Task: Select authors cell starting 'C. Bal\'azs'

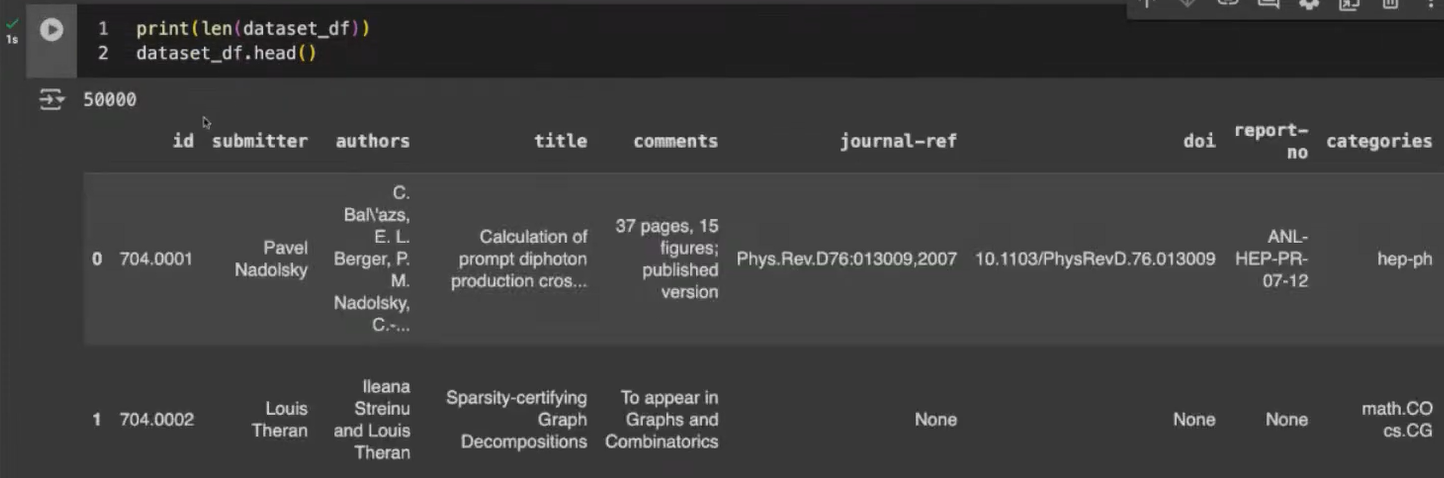Action: (x=371, y=259)
